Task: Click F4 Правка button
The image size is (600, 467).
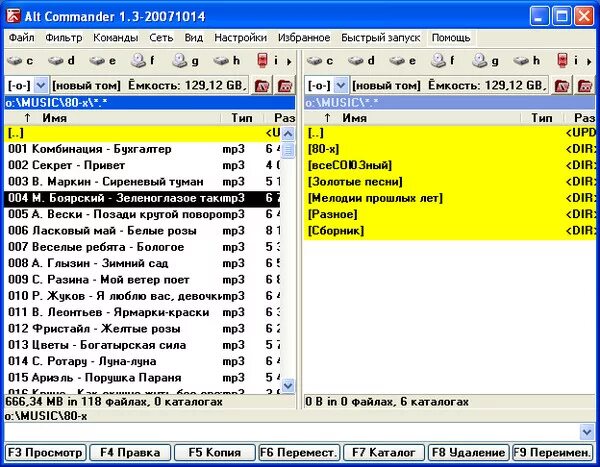Action: [x=130, y=452]
